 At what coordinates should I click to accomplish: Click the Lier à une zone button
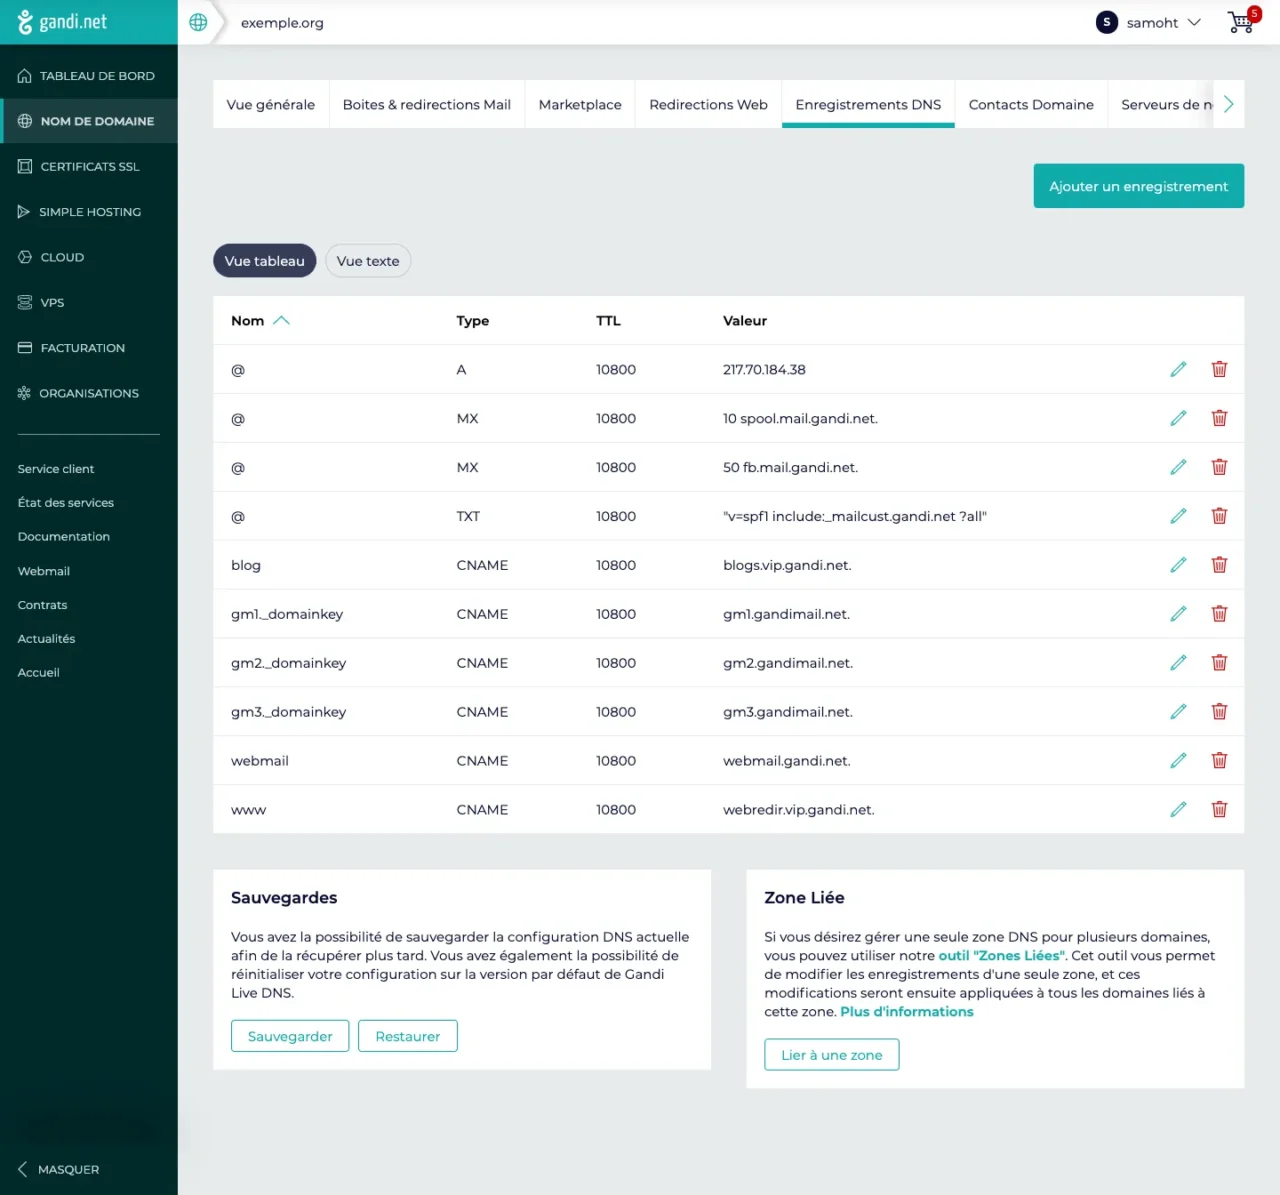click(x=832, y=1055)
